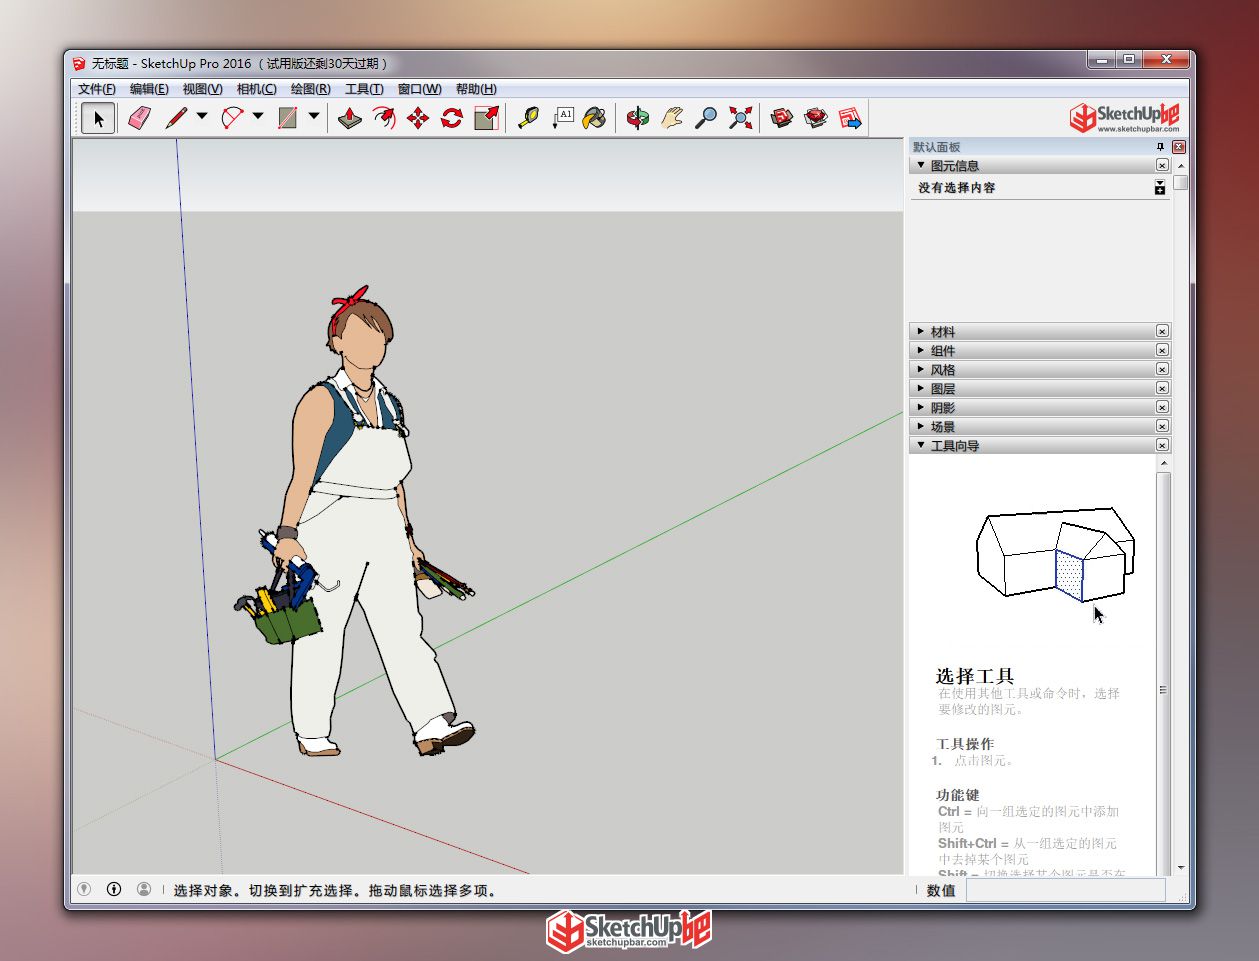Screen dimensions: 1259x961
Task: Choose the Offset tool
Action: [x=383, y=118]
